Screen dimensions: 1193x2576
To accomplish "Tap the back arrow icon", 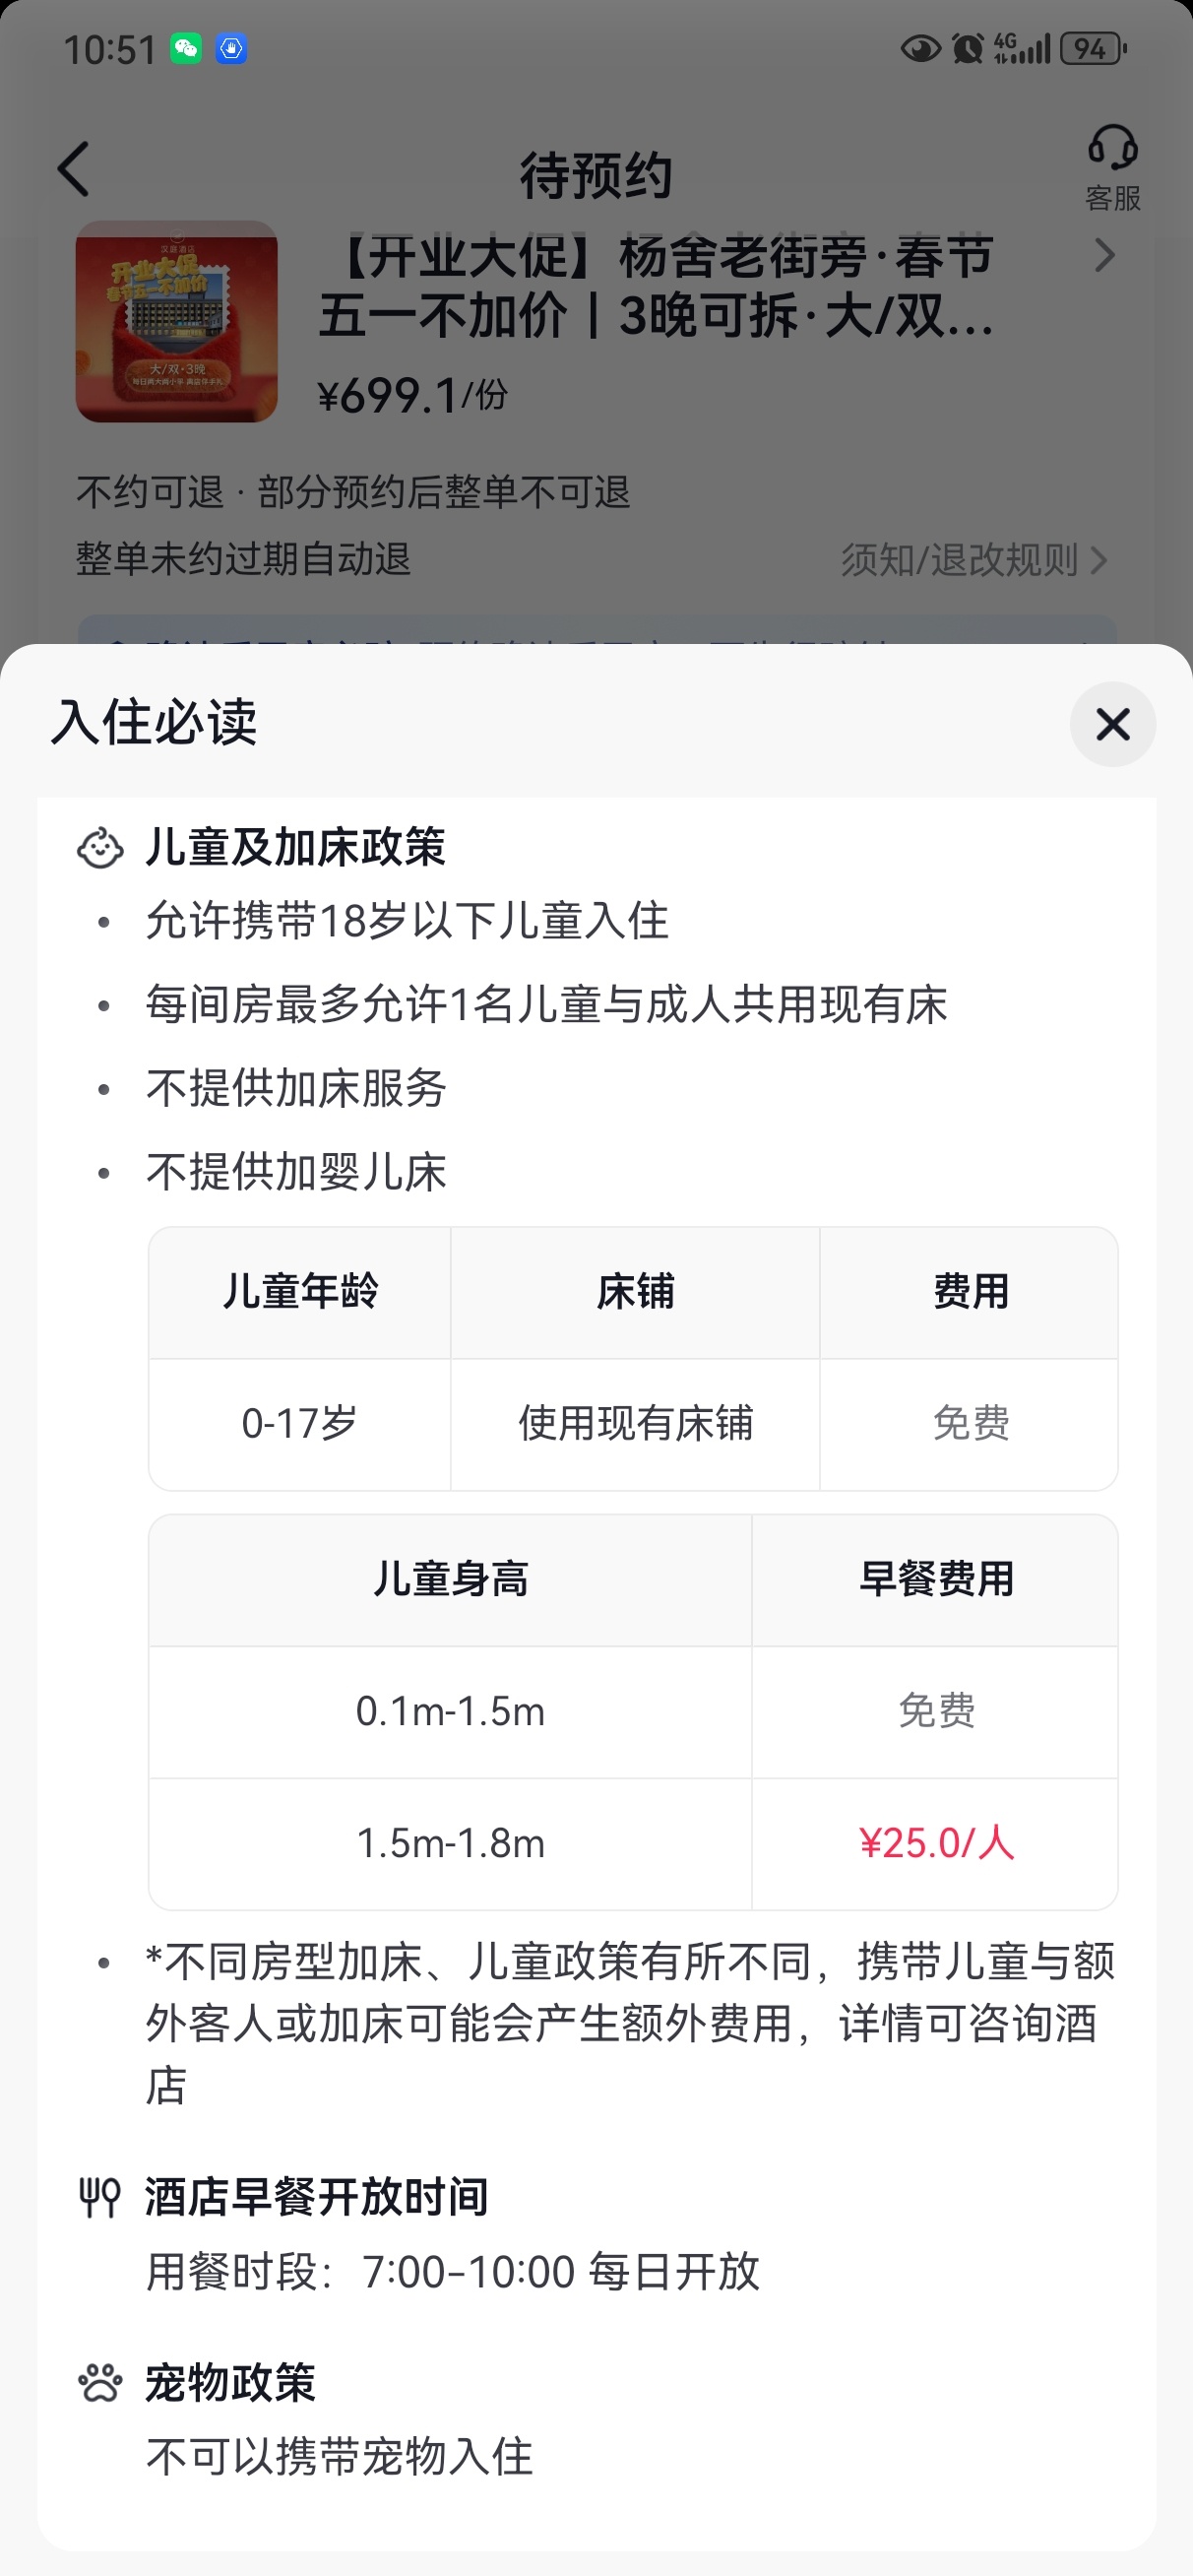I will [x=74, y=169].
